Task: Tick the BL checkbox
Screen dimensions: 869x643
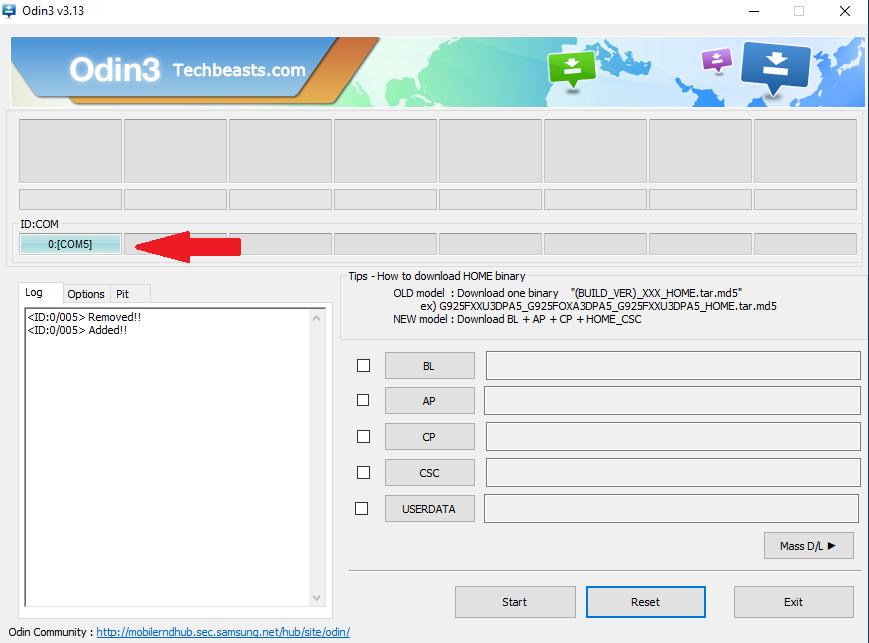Action: pos(363,366)
